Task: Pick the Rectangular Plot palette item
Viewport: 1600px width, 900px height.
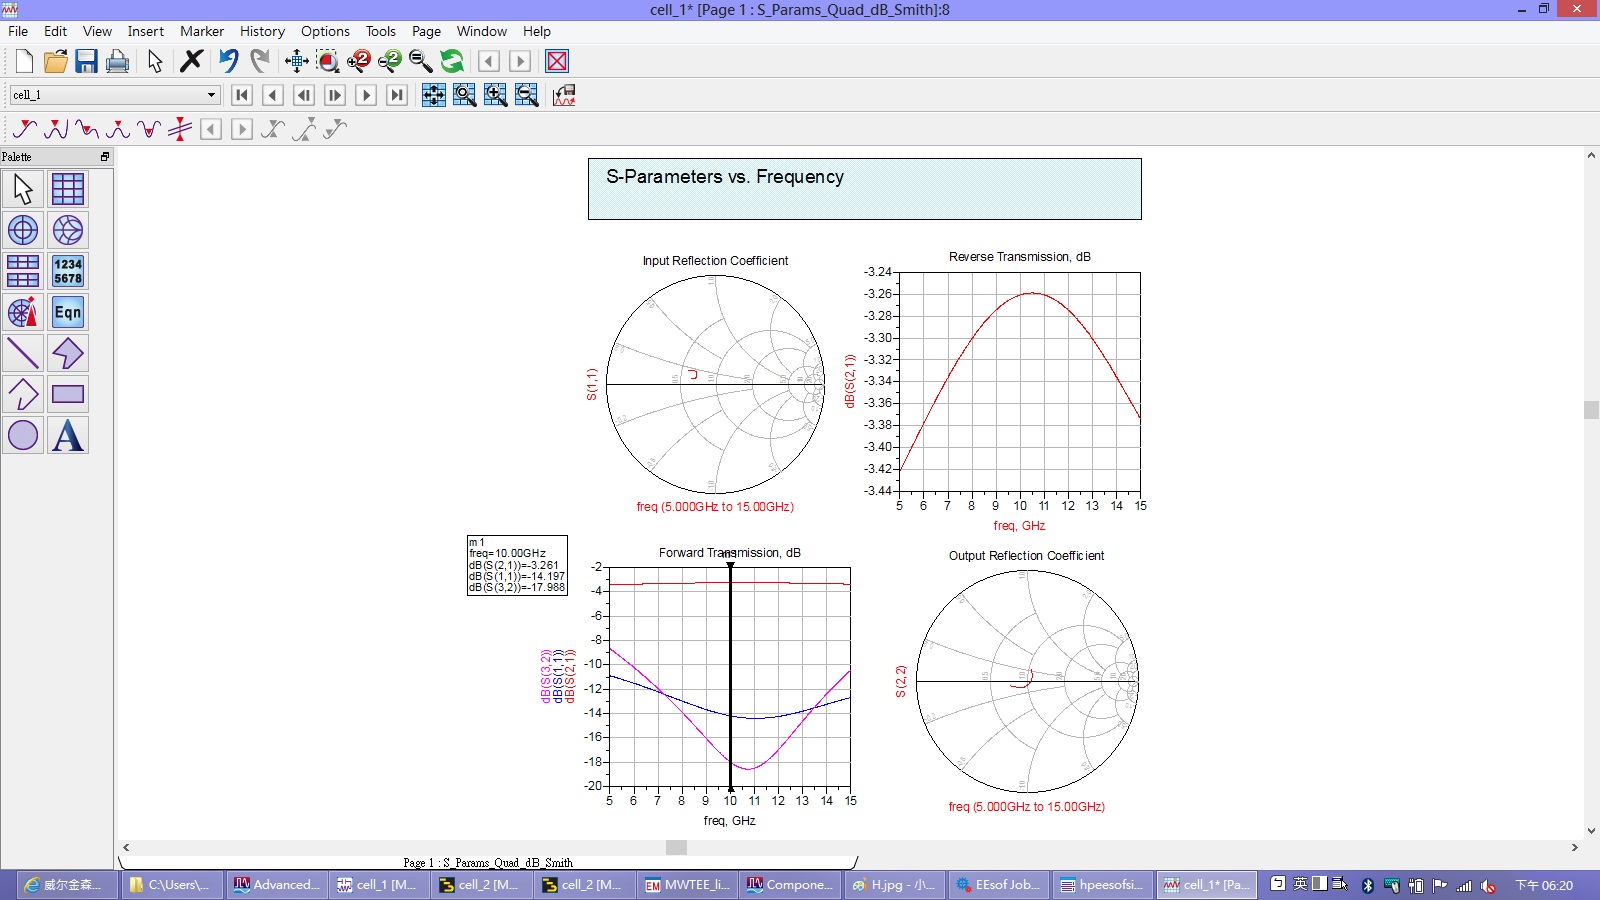Action: coord(68,189)
